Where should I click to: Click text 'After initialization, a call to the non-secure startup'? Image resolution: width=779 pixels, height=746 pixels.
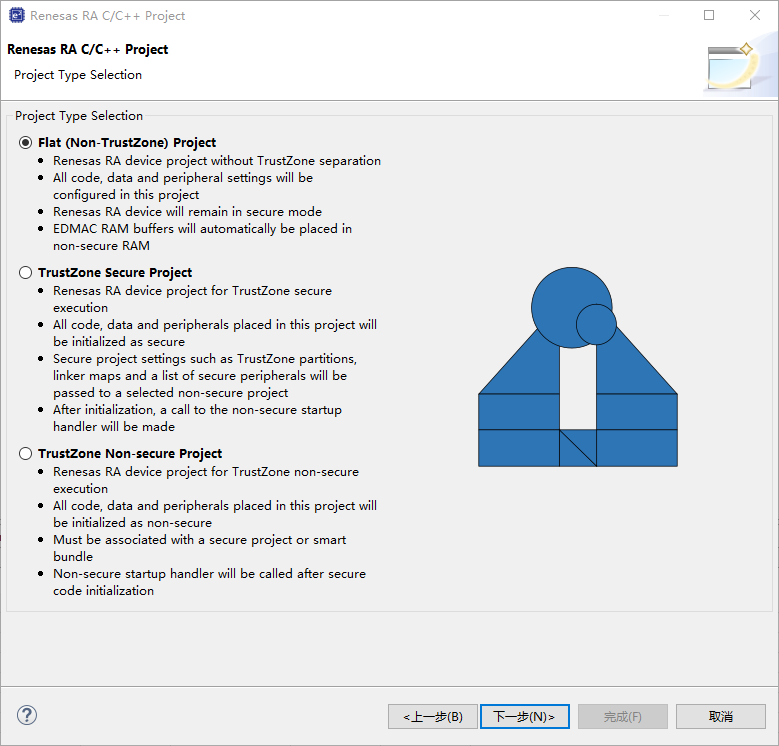tap(197, 410)
